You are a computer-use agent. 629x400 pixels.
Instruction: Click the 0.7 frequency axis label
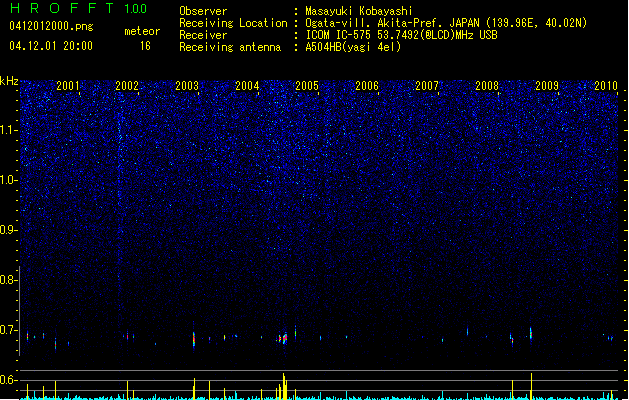pos(8,330)
